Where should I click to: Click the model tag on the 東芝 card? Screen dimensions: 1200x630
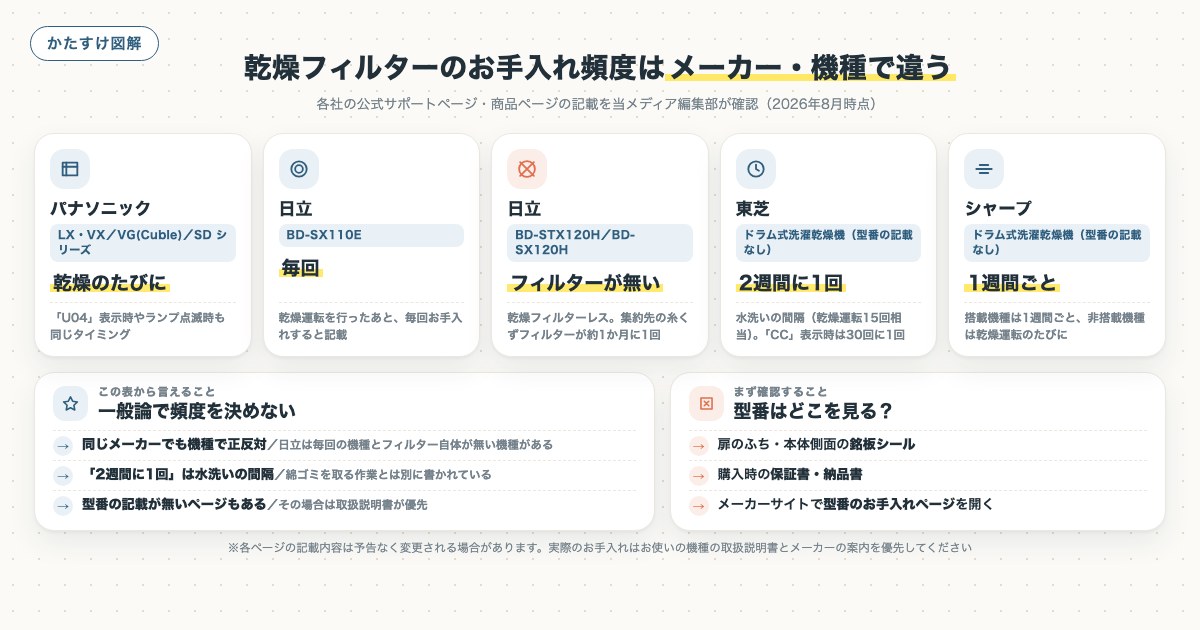[828, 243]
